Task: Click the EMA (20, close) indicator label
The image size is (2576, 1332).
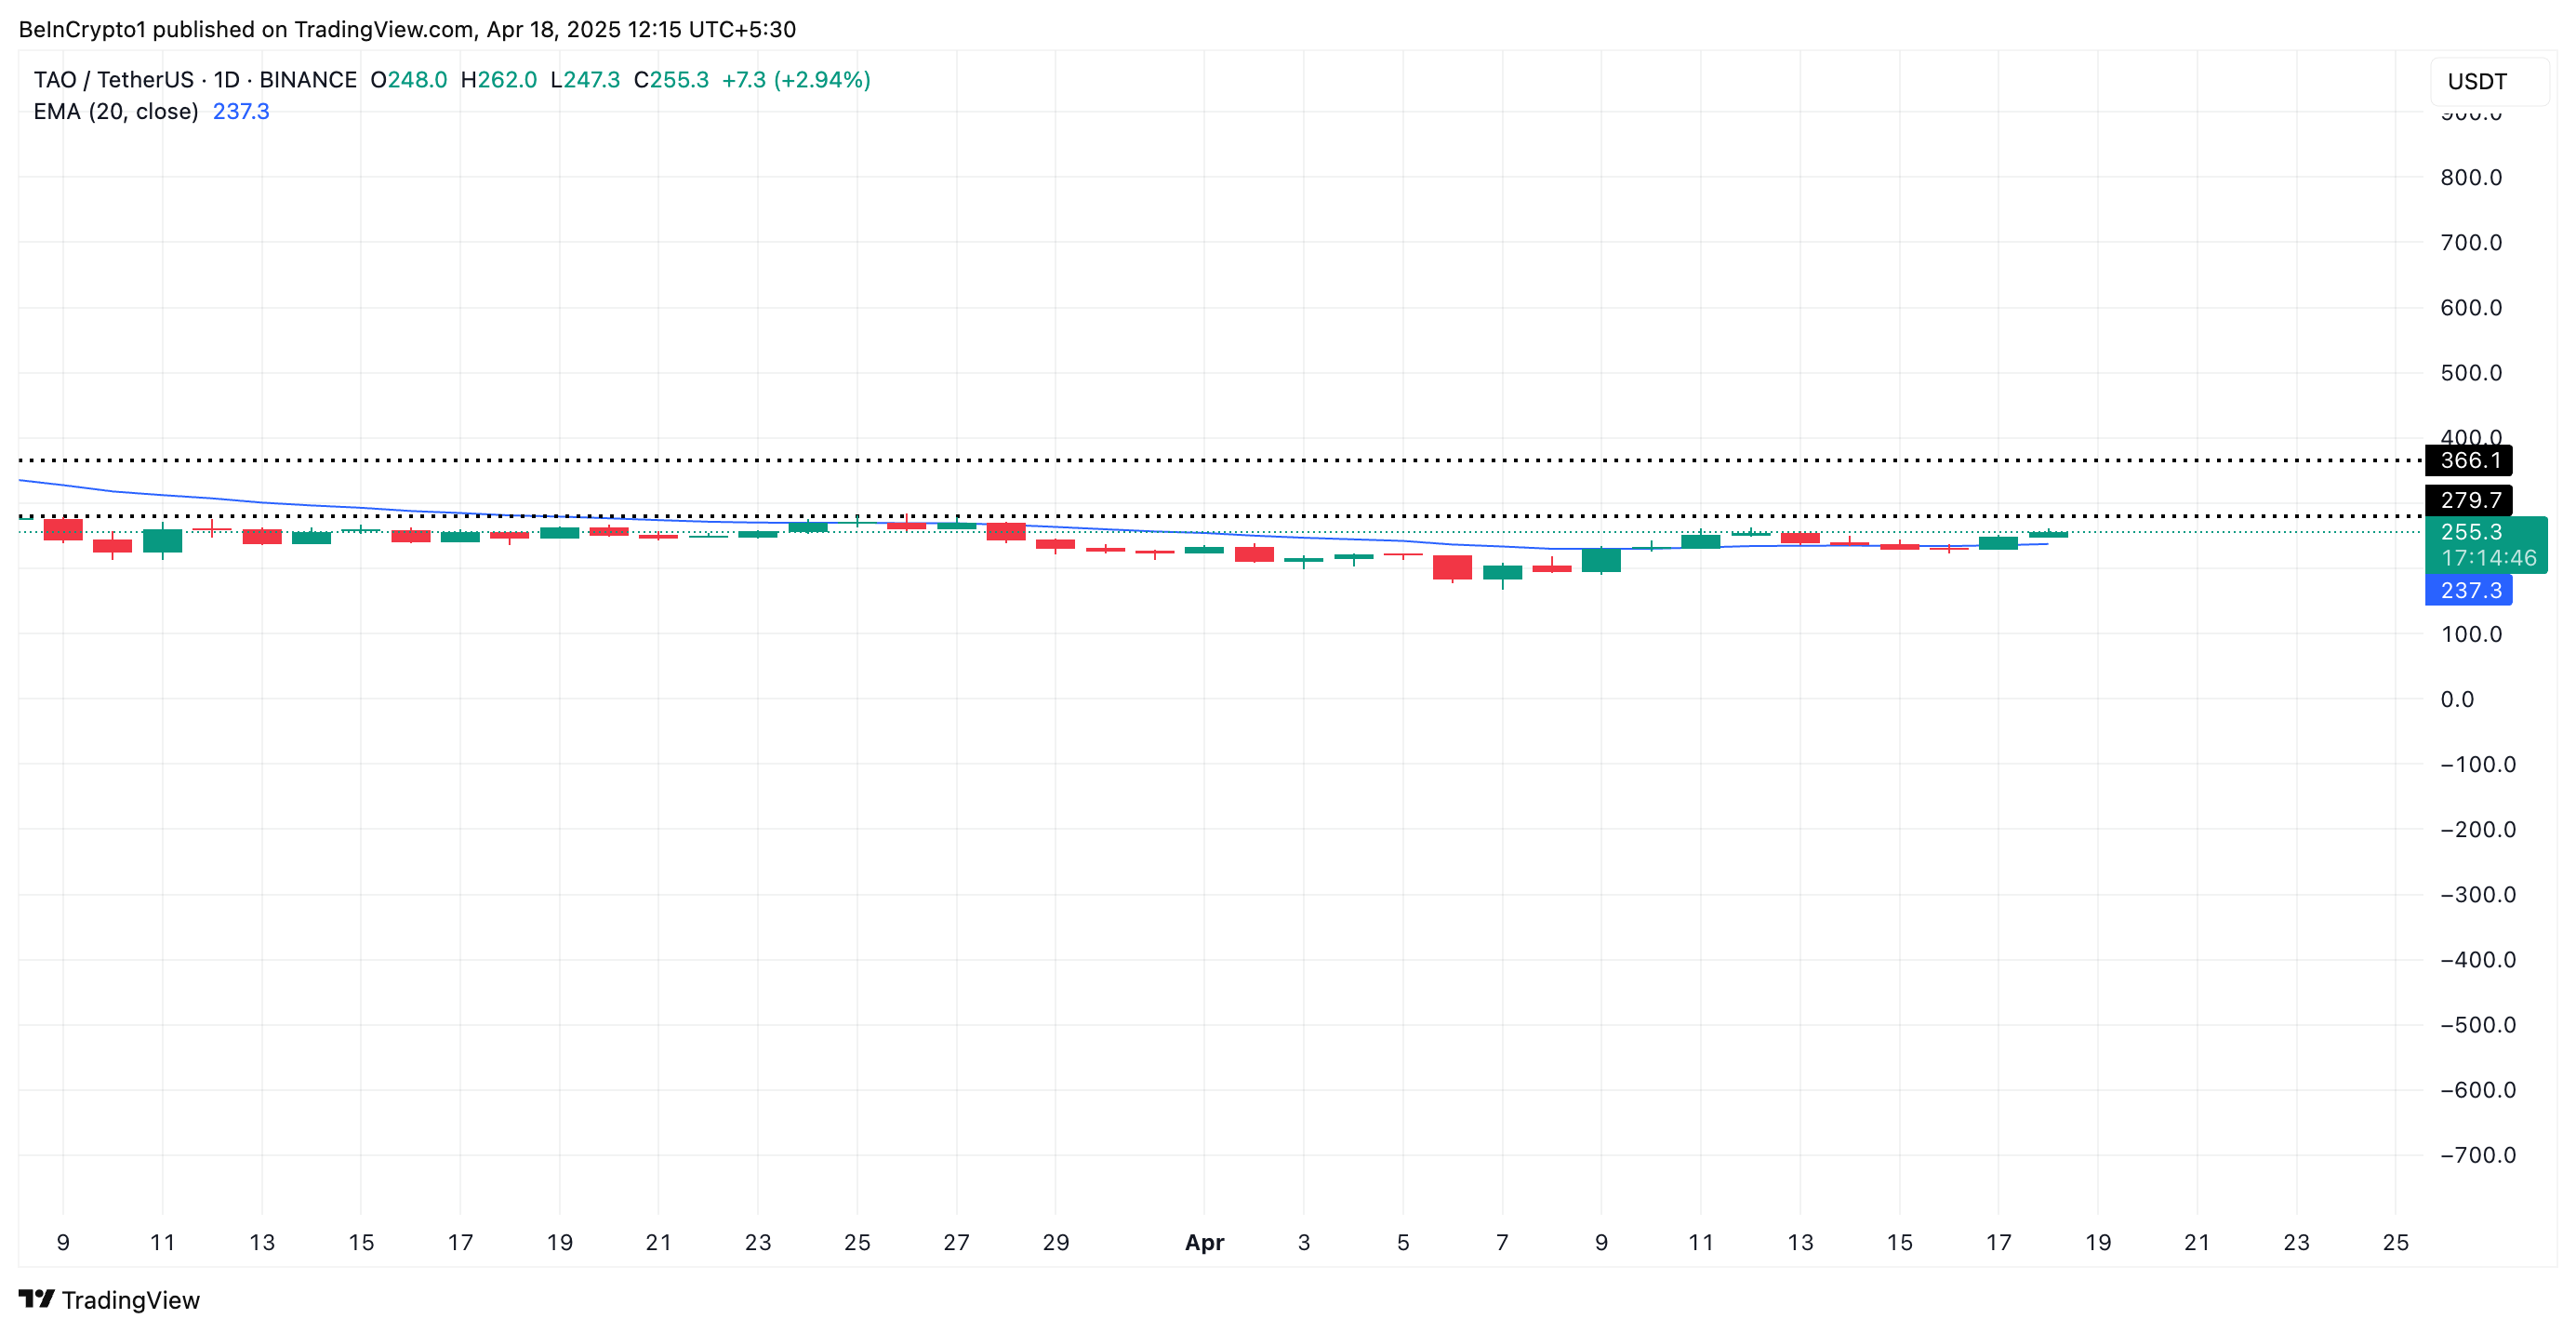Action: click(116, 112)
